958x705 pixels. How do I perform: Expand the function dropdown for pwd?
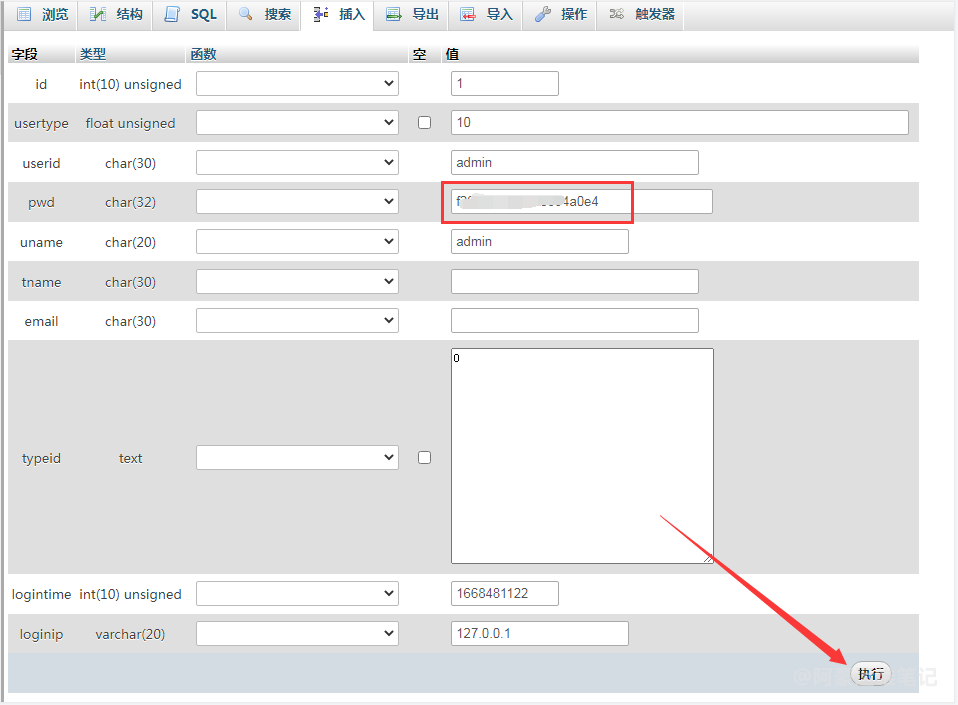click(x=297, y=202)
